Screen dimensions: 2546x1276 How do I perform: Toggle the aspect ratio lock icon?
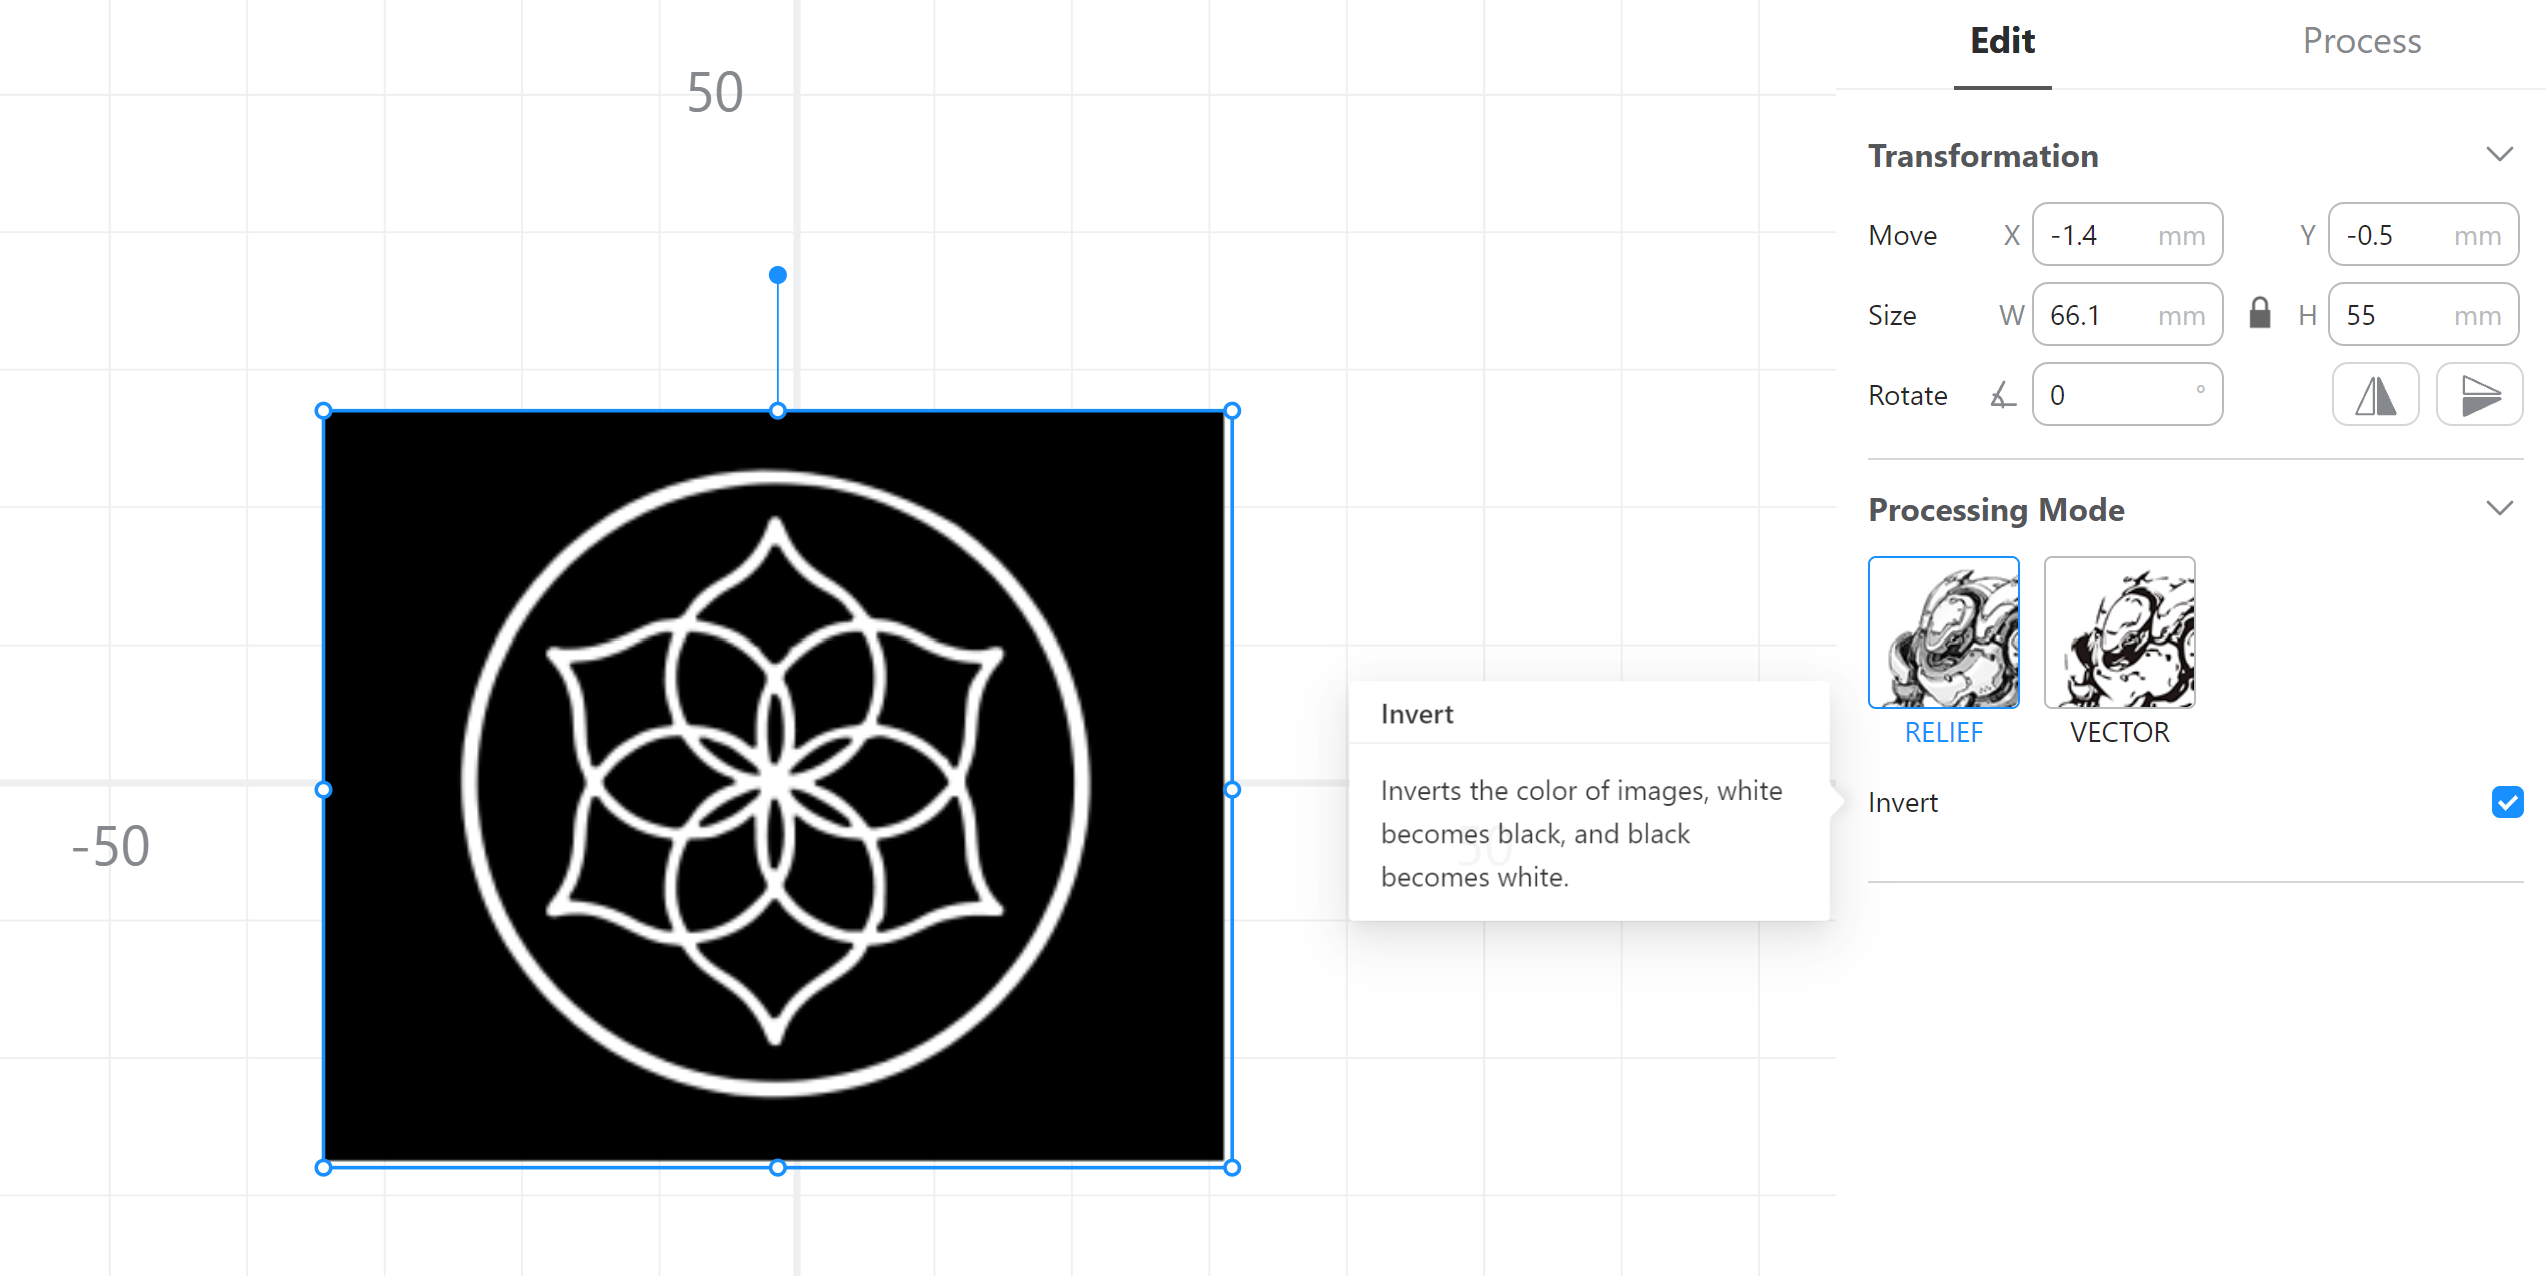[x=2260, y=314]
